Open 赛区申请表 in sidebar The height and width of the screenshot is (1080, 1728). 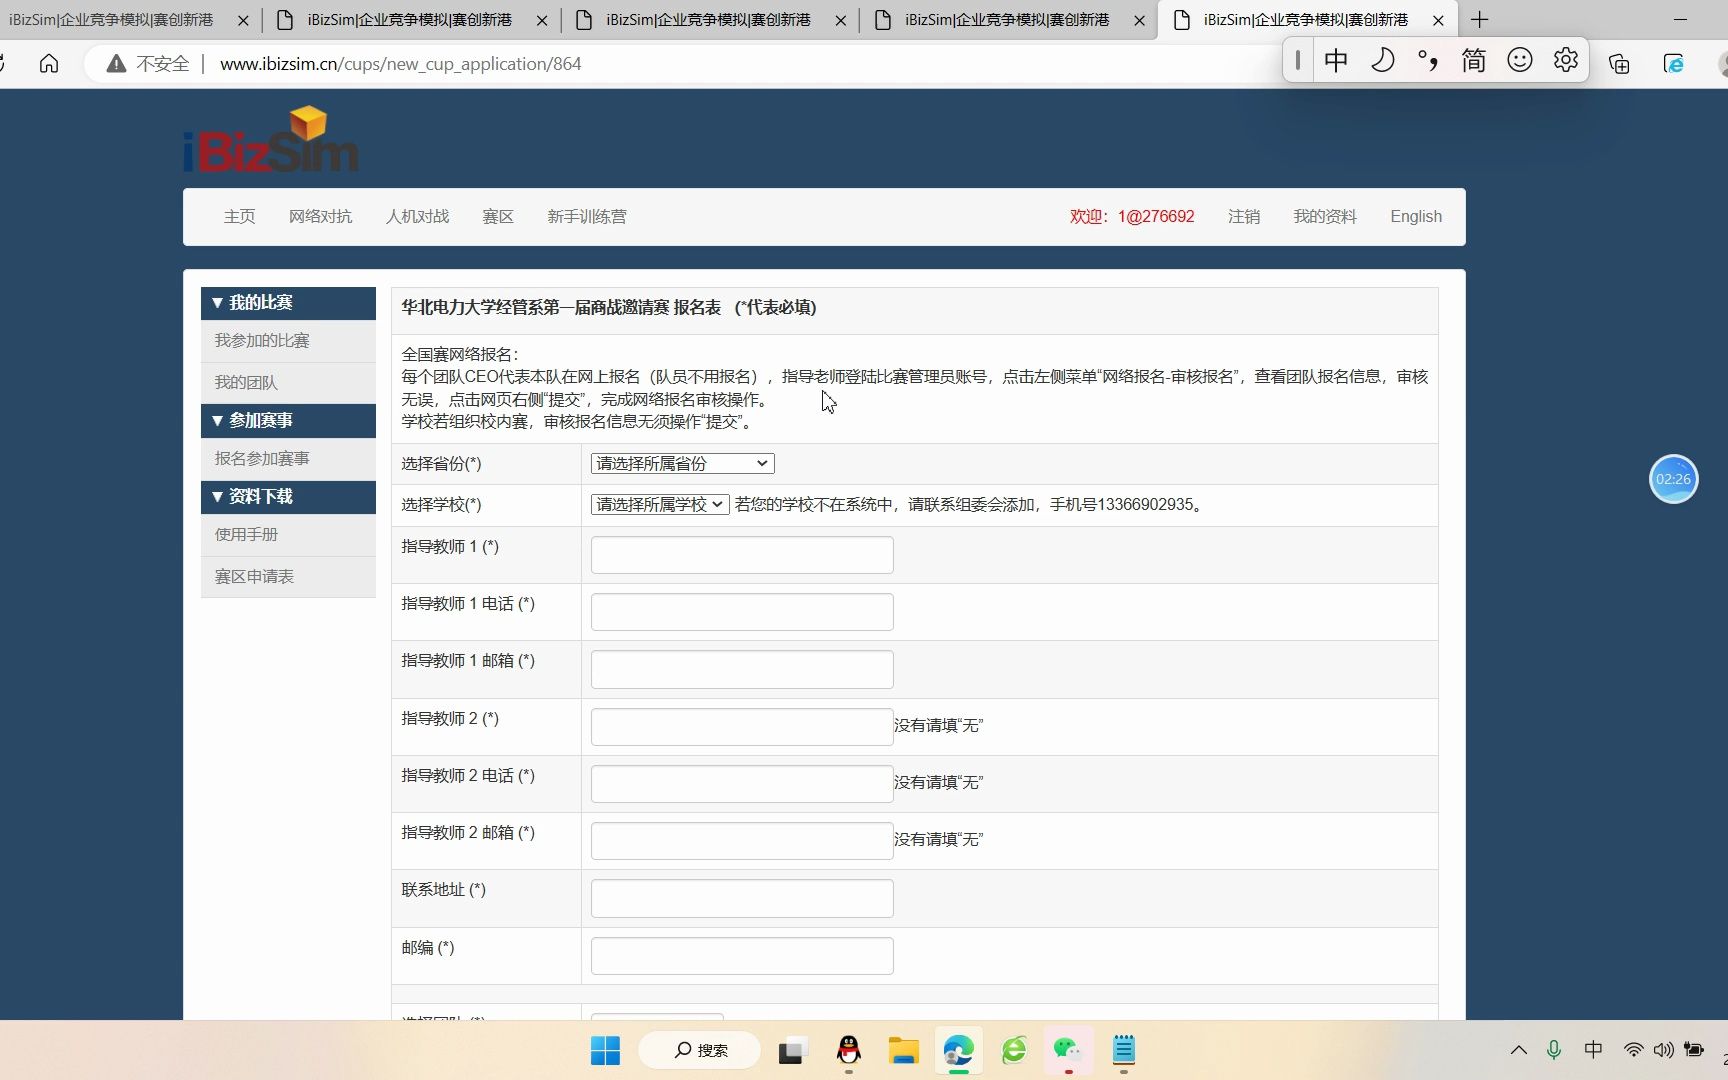288,577
